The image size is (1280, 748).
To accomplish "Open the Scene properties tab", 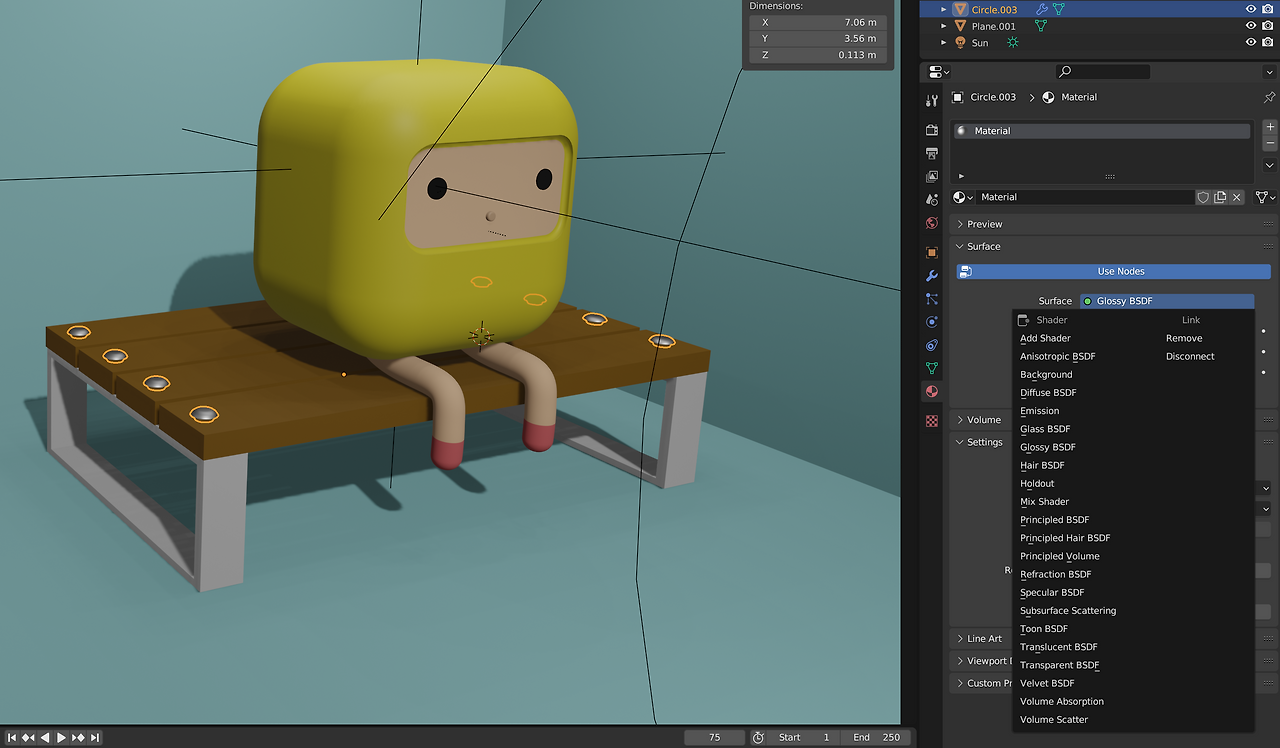I will tap(932, 200).
